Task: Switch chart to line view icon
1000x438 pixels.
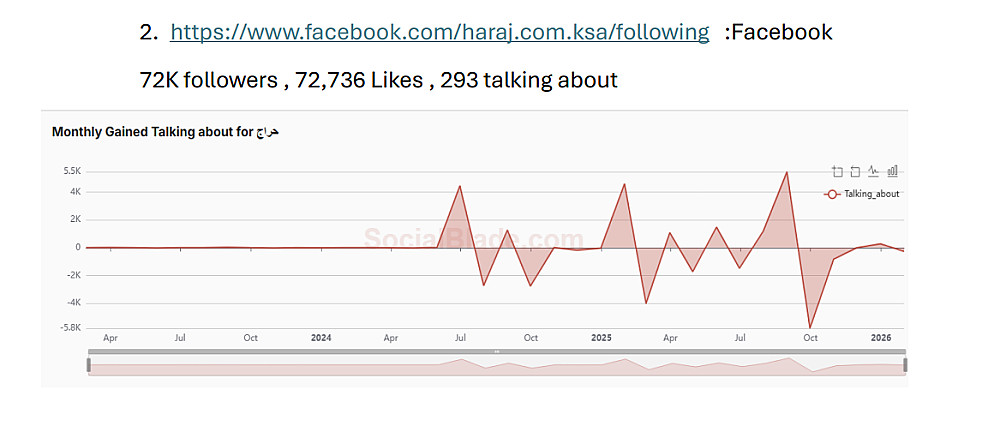Action: tap(873, 171)
